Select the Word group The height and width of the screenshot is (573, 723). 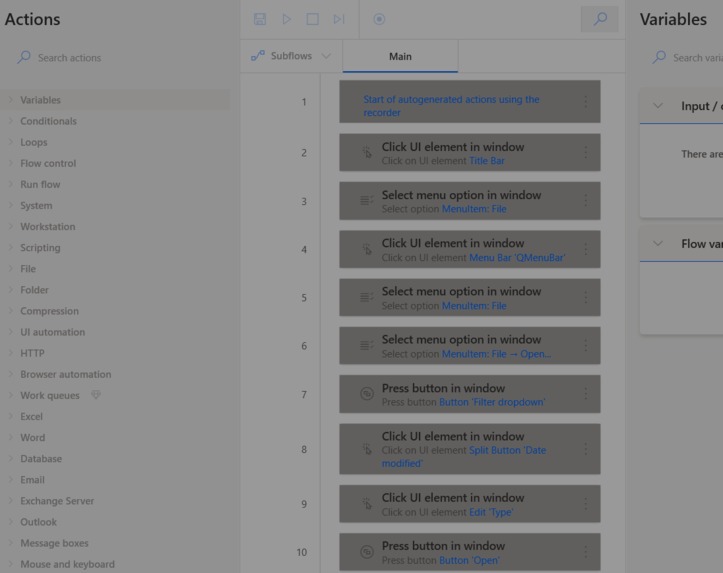tap(33, 437)
